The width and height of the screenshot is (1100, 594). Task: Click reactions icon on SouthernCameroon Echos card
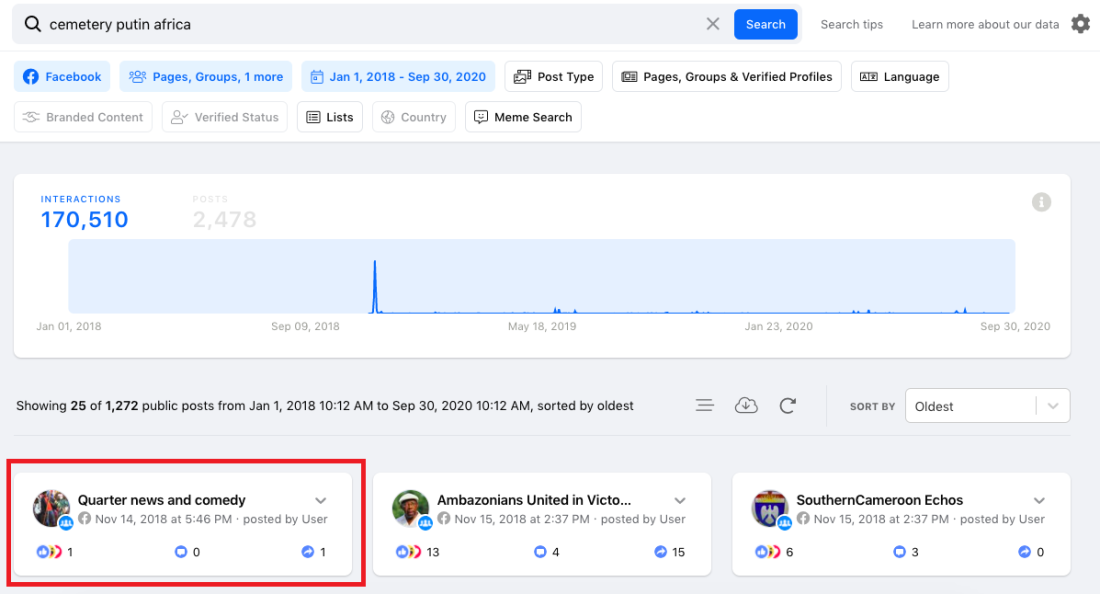[767, 552]
